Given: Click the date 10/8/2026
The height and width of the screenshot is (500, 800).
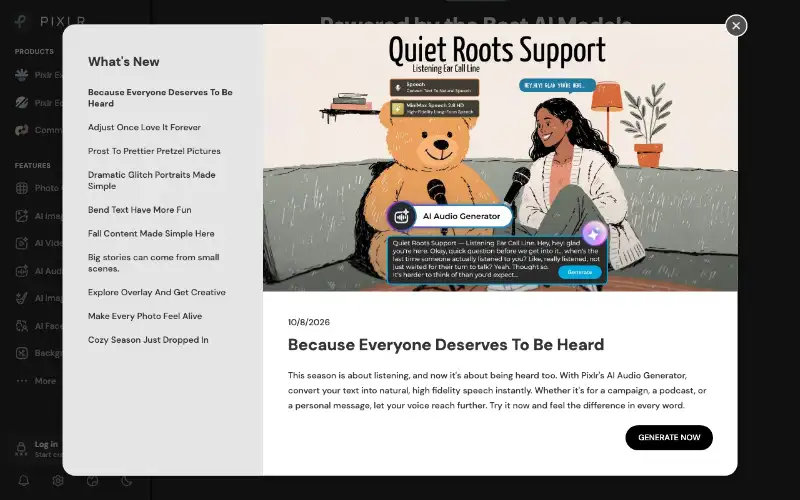Looking at the screenshot, I should [309, 322].
